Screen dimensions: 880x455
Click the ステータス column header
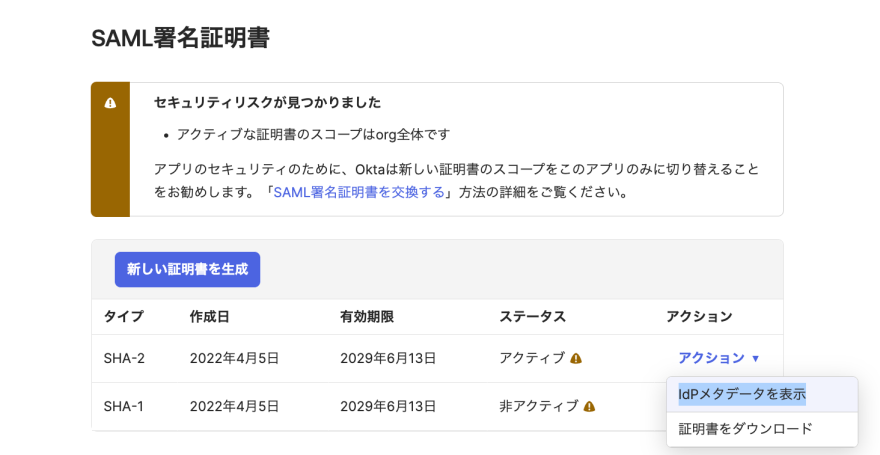(533, 316)
